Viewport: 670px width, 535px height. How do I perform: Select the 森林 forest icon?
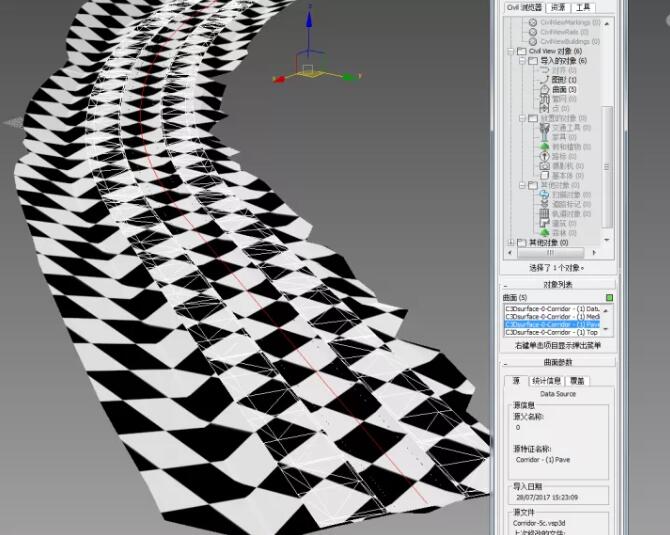[x=544, y=232]
